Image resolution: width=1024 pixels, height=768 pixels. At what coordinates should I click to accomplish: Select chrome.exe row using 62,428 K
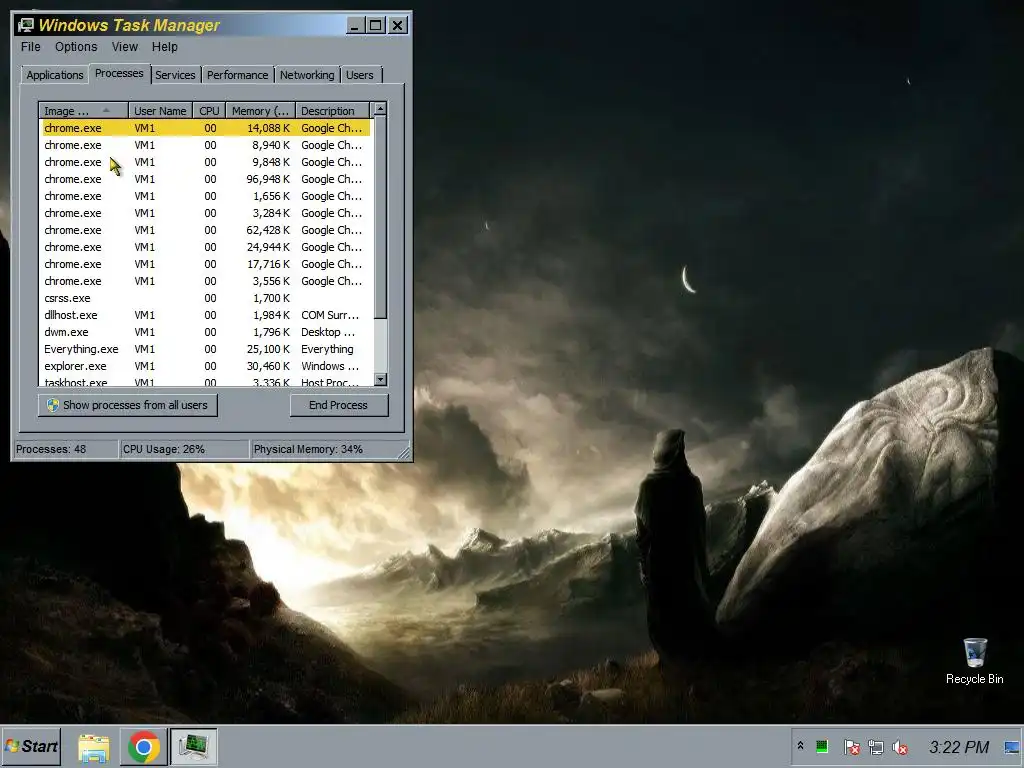point(206,230)
